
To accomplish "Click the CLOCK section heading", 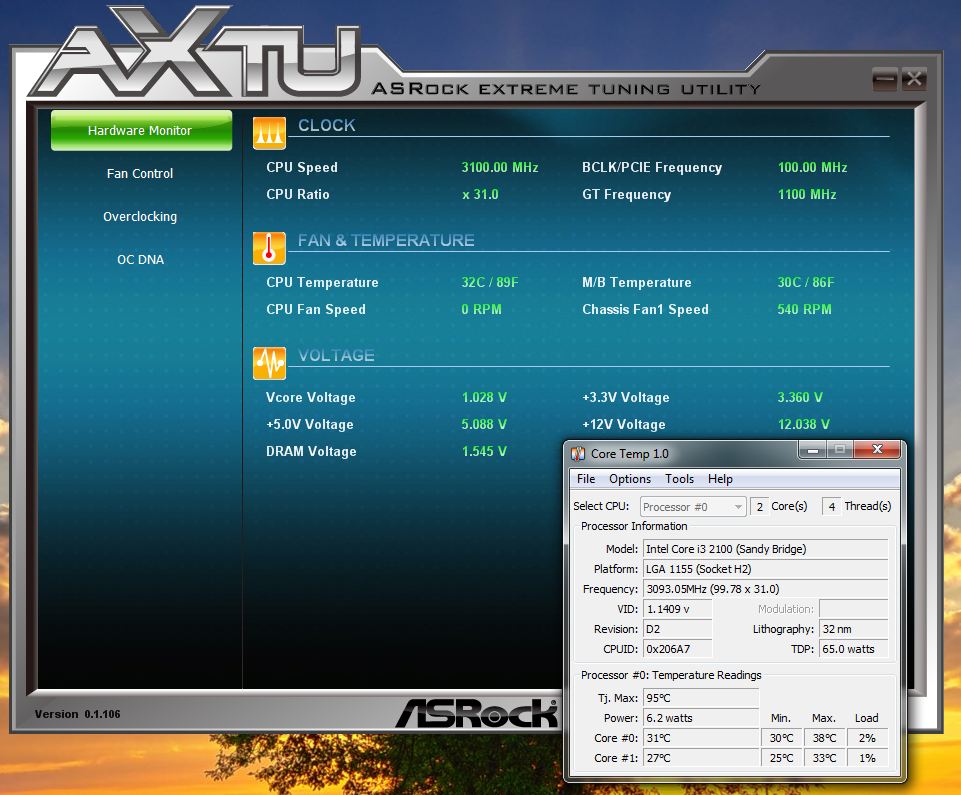I will coord(327,125).
